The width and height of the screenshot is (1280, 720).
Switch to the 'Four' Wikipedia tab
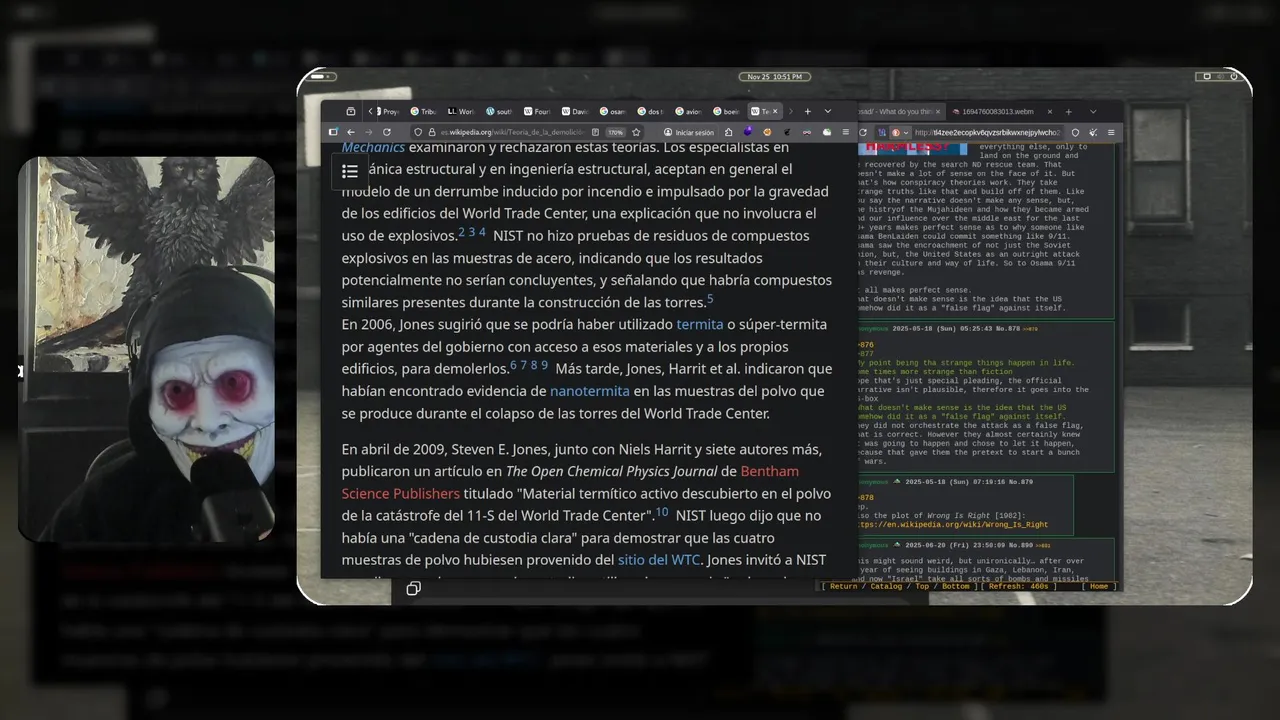535,111
